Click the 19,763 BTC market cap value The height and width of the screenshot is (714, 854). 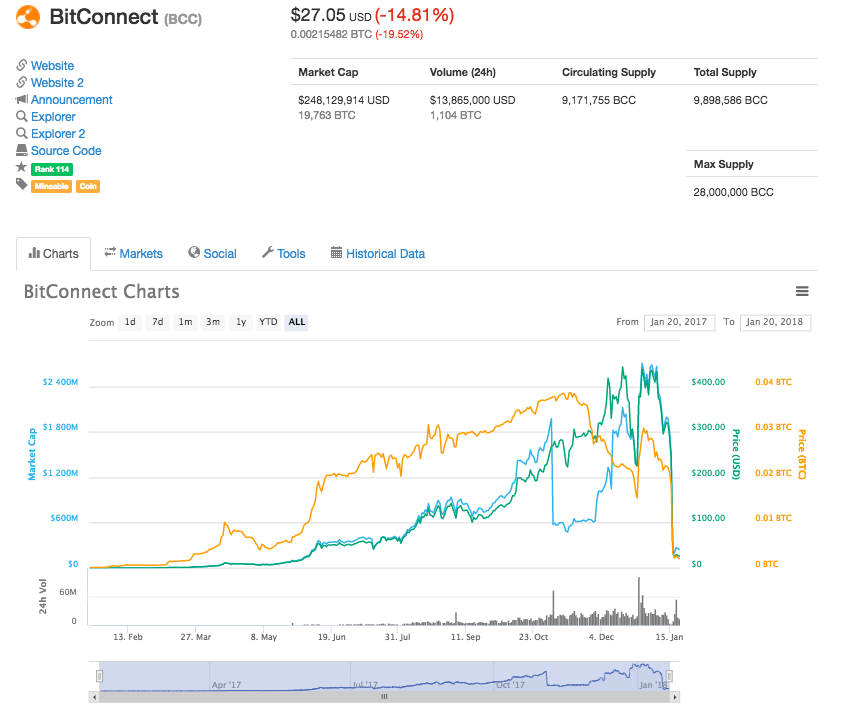(x=327, y=115)
